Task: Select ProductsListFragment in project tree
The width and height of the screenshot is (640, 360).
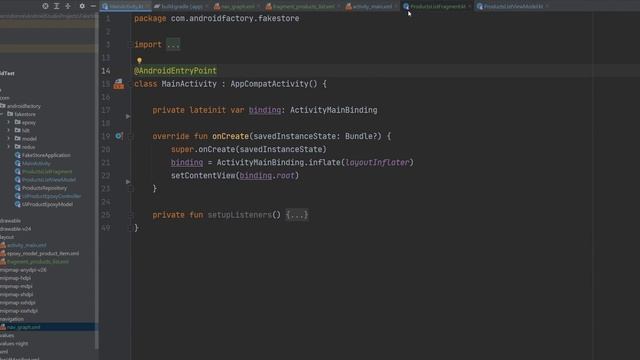Action: click(47, 171)
